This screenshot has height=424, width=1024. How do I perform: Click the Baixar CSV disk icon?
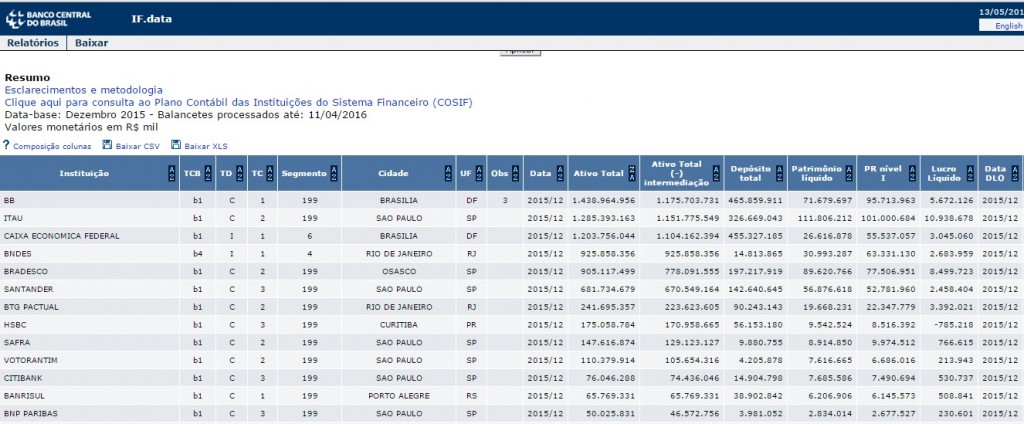point(108,146)
